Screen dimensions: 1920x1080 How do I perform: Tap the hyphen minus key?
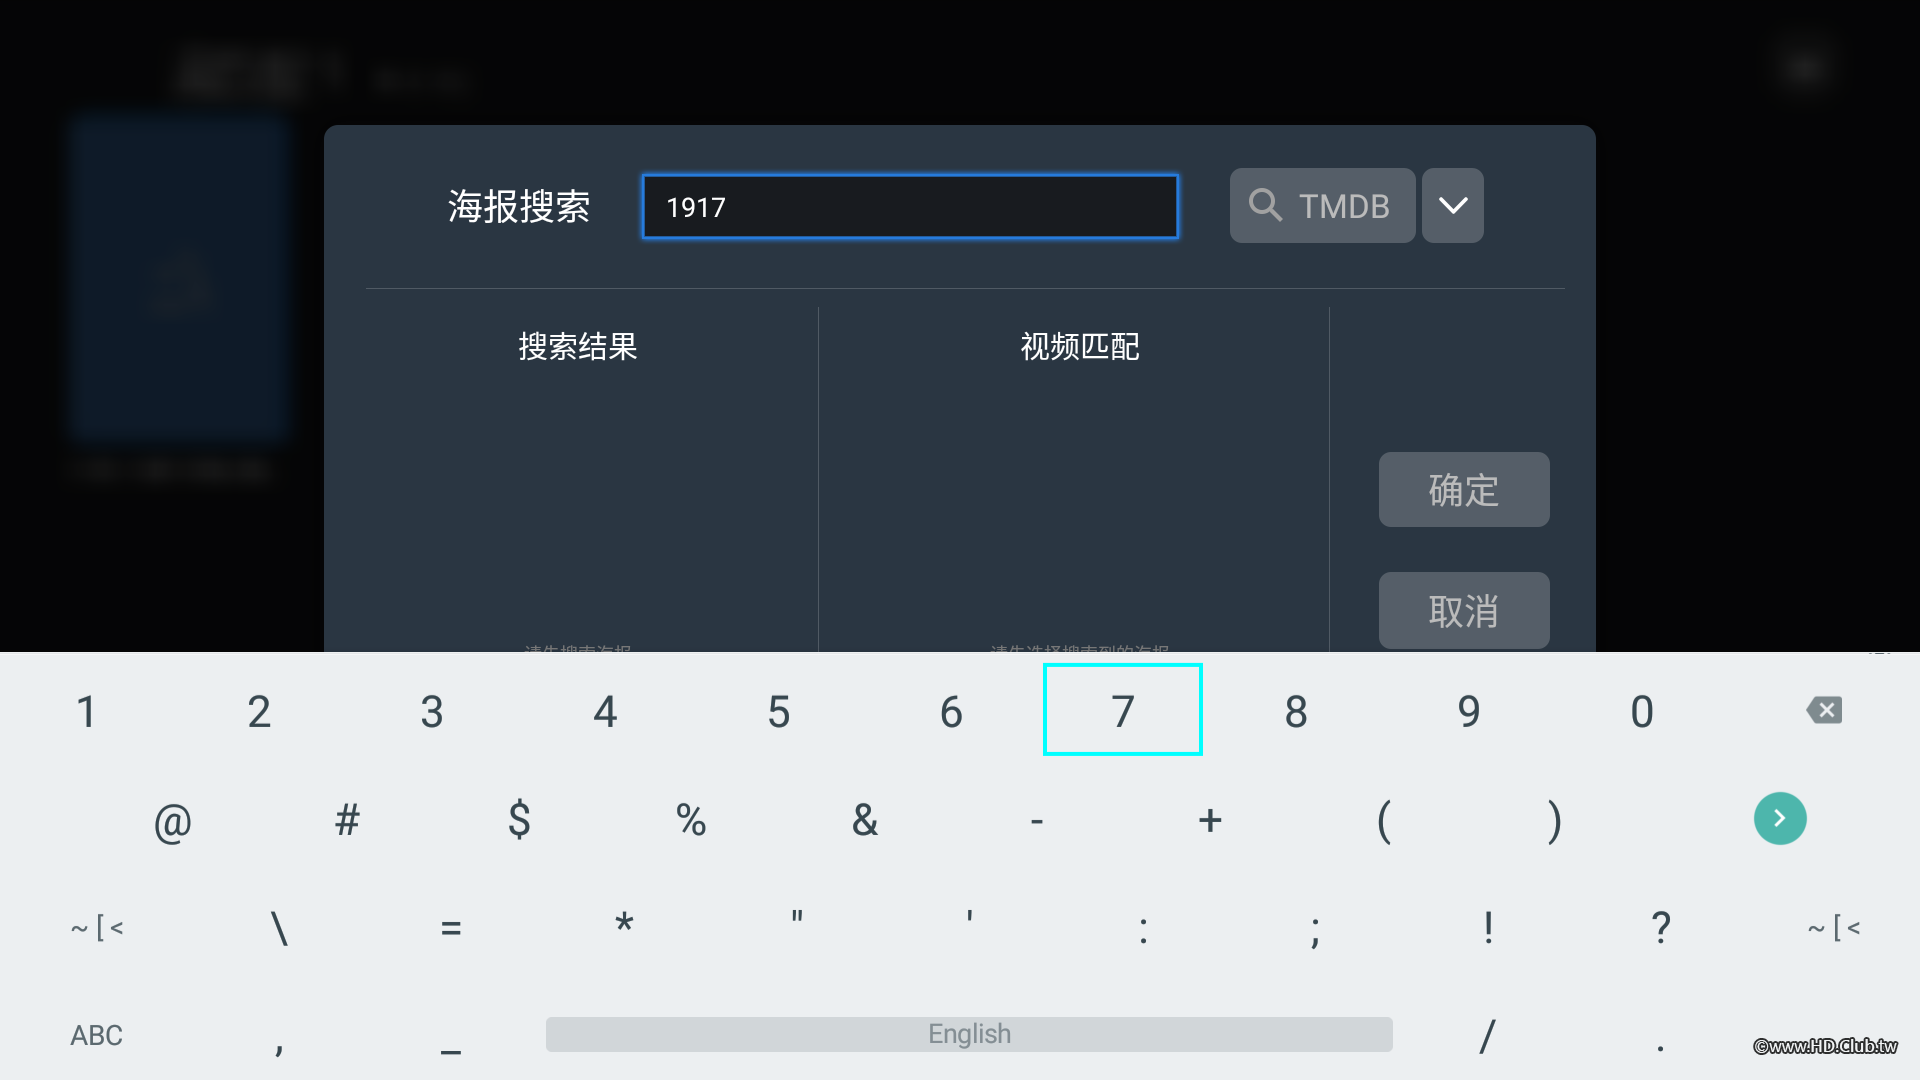1037,821
